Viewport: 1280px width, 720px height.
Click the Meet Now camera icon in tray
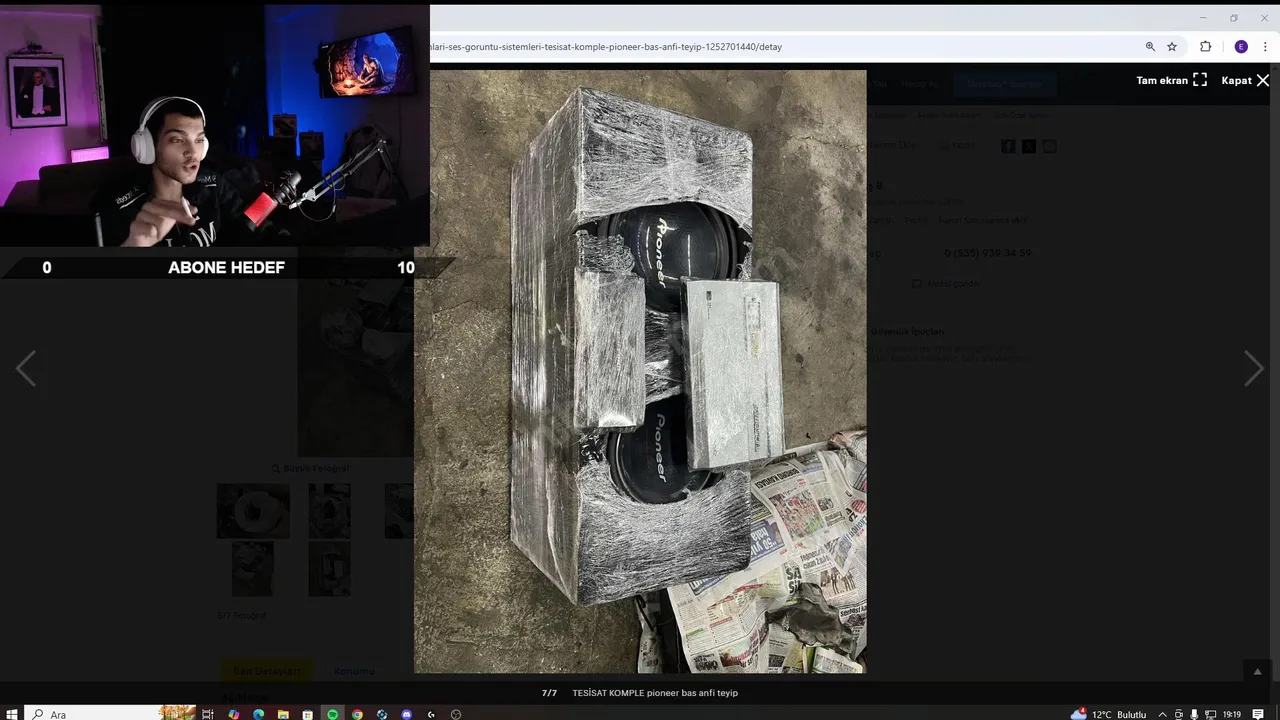click(x=1179, y=714)
